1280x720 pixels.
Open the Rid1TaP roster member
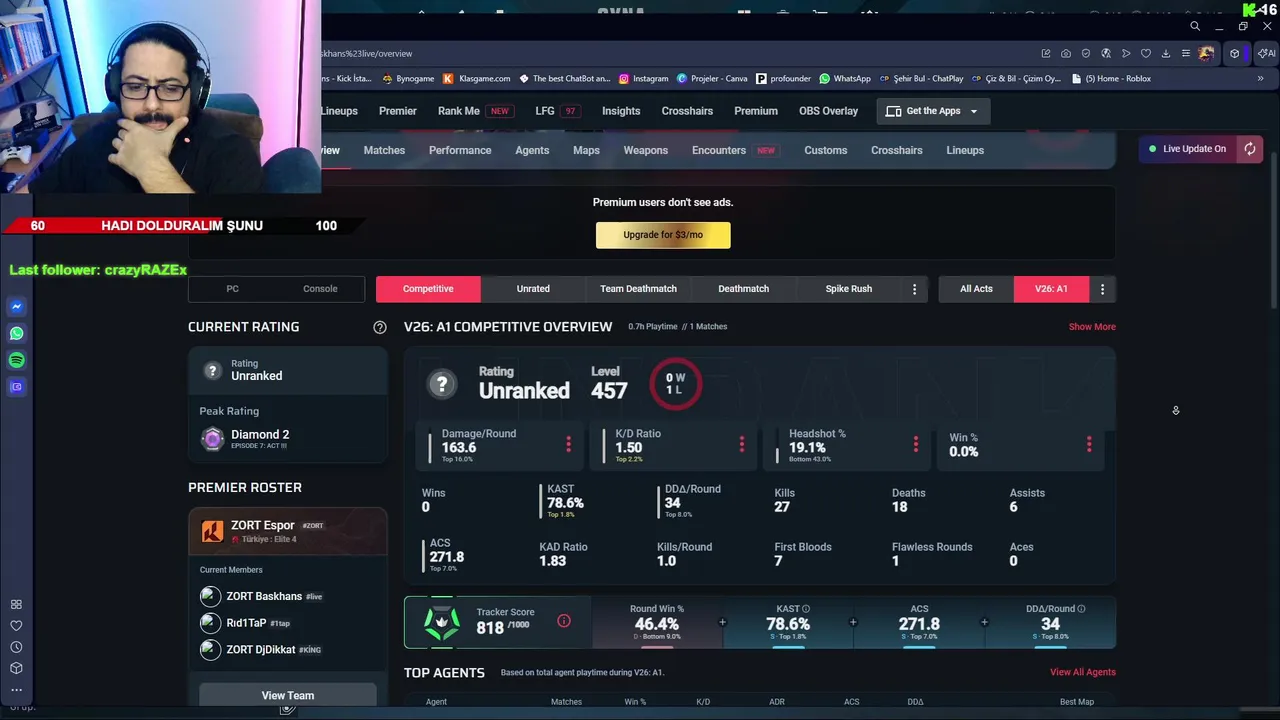coord(246,623)
